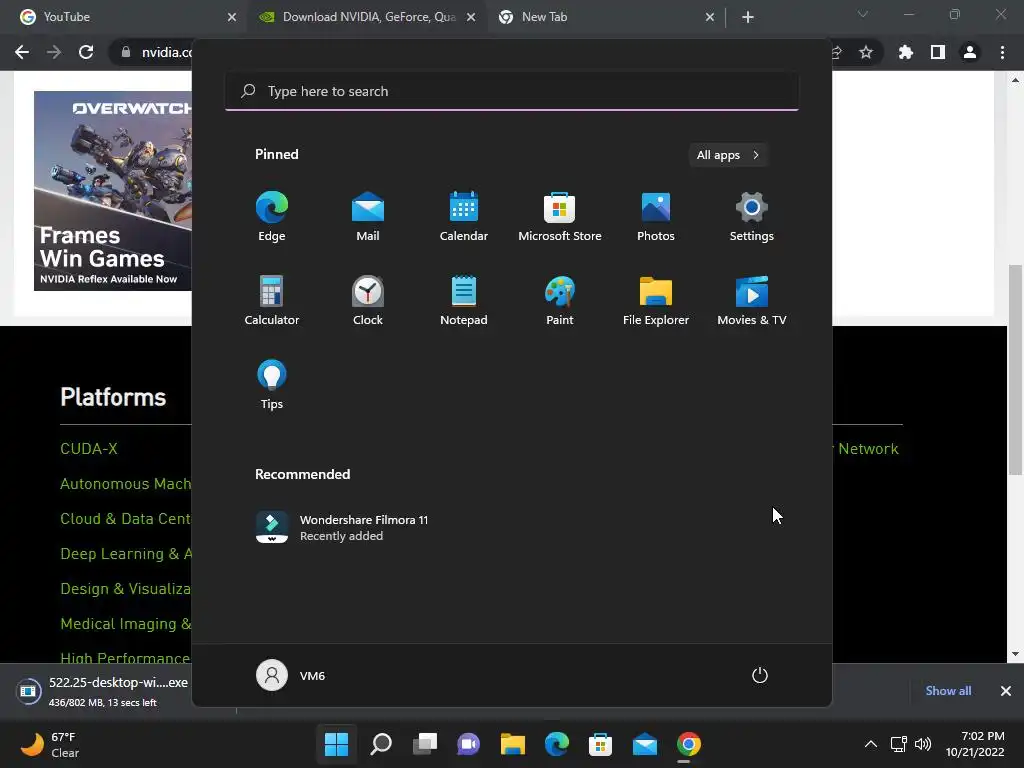Close the downloads bar
Viewport: 1024px width, 768px height.
click(1006, 691)
